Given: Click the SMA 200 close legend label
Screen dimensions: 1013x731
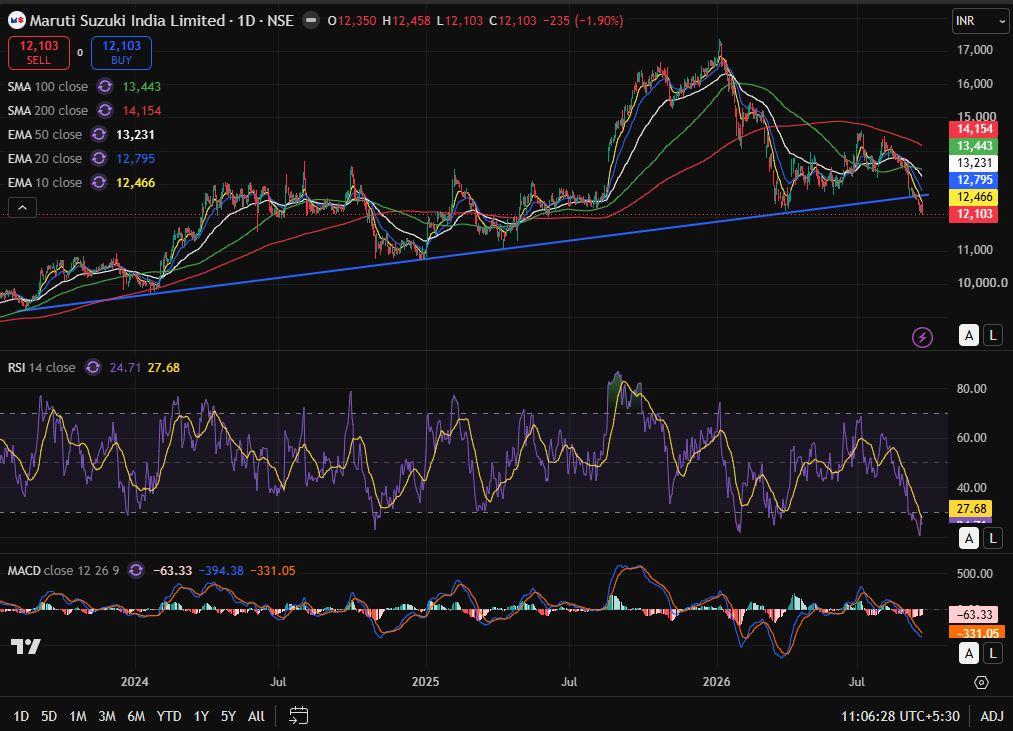Looking at the screenshot, I should [x=48, y=111].
